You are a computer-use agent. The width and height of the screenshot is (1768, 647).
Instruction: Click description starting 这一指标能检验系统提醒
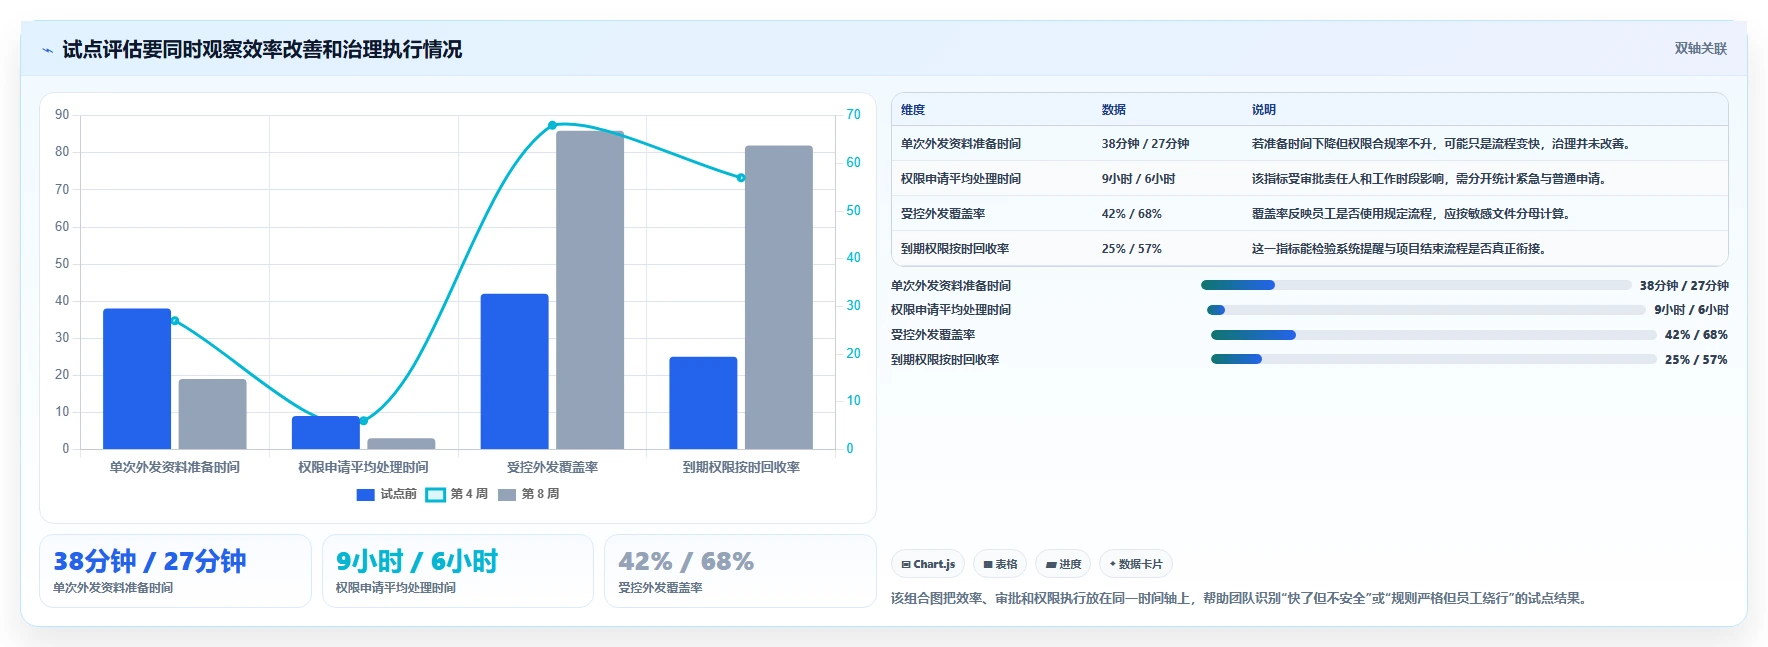click(x=1401, y=249)
